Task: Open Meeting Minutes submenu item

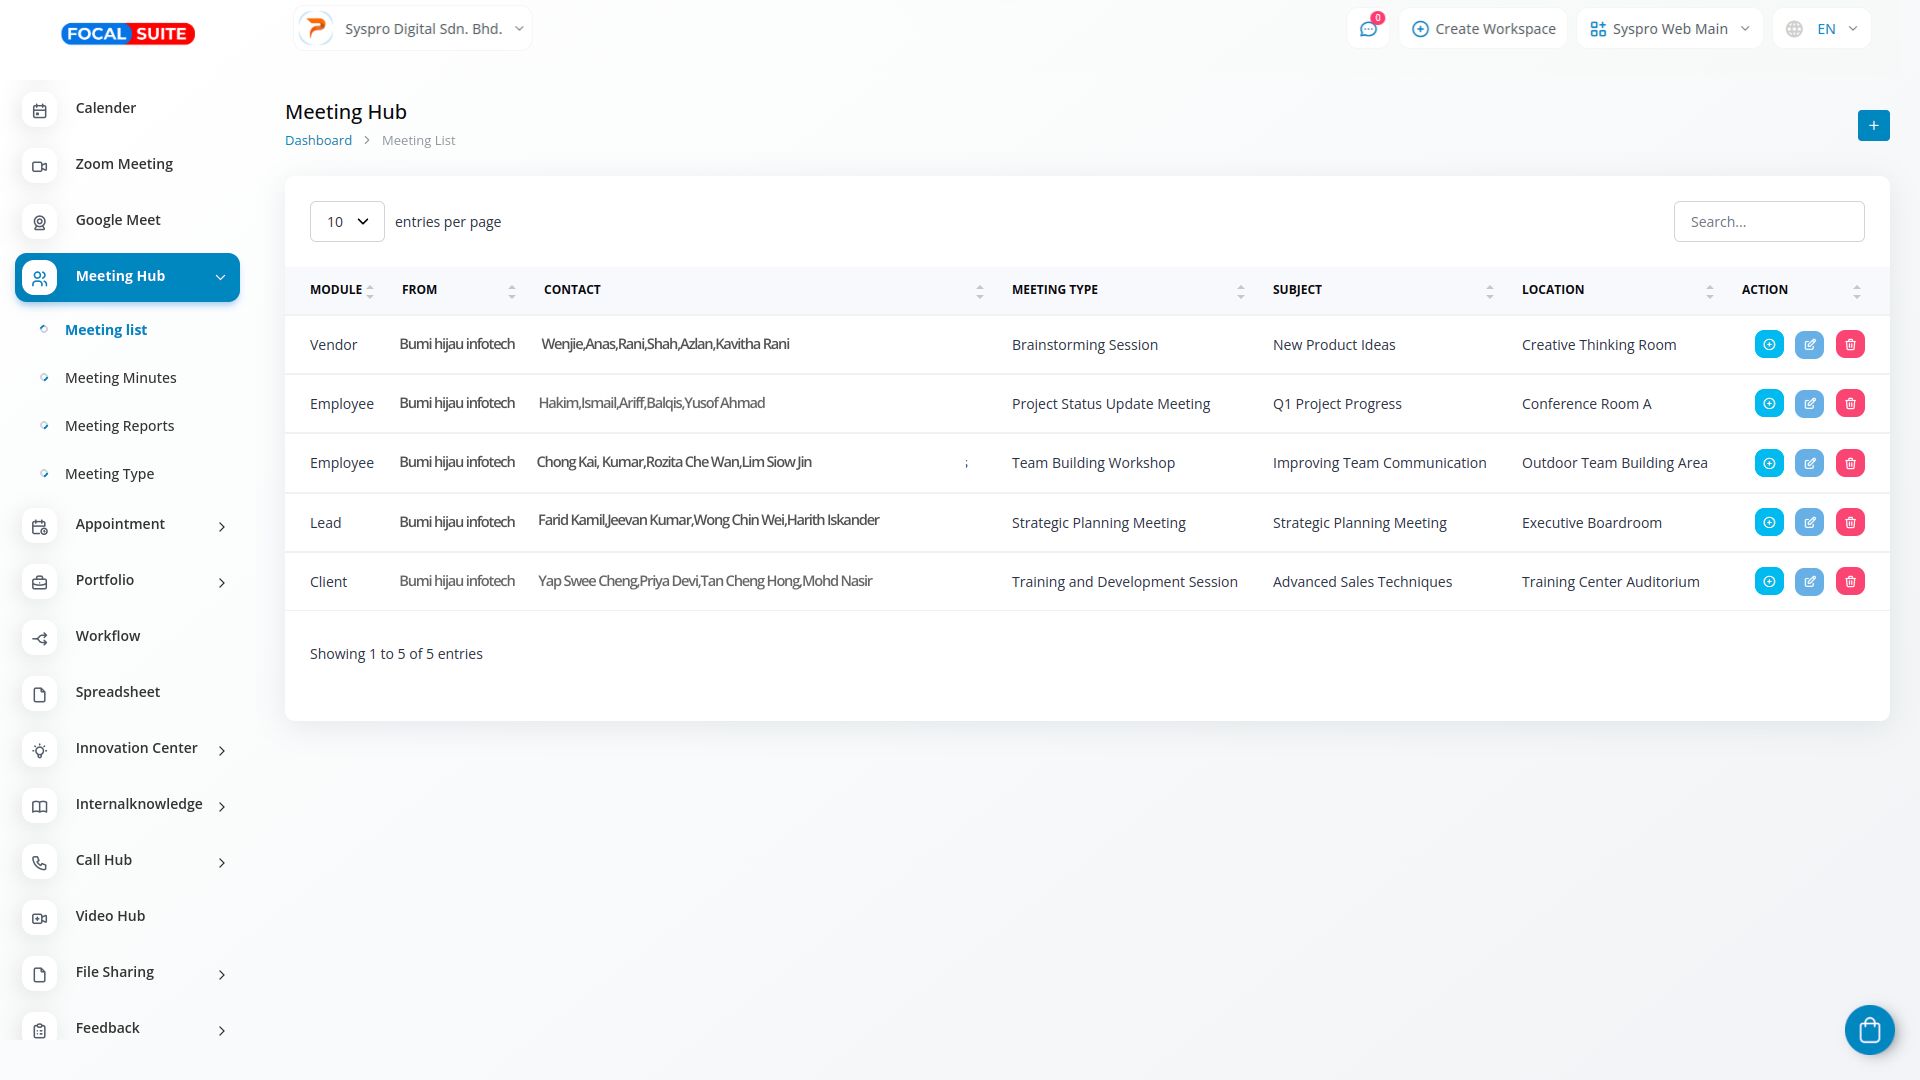Action: point(120,378)
